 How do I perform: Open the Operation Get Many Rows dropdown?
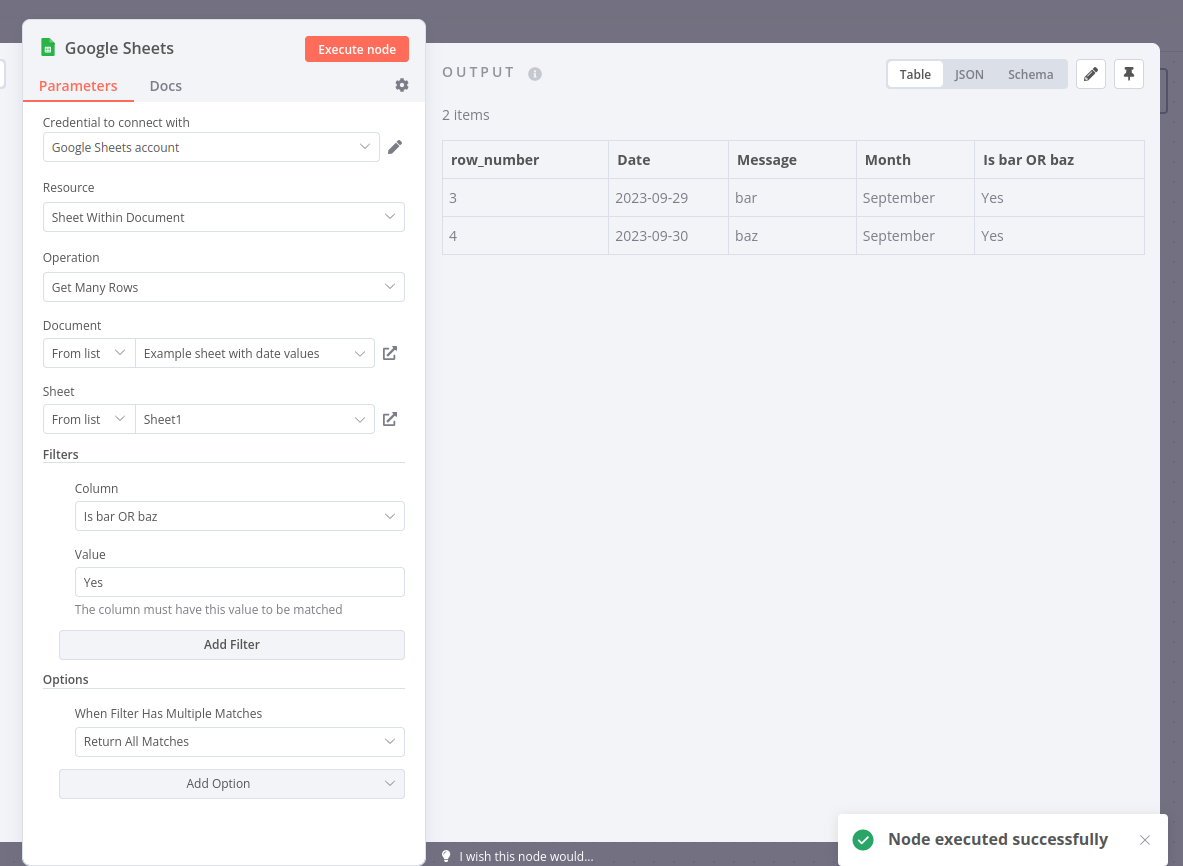point(223,287)
